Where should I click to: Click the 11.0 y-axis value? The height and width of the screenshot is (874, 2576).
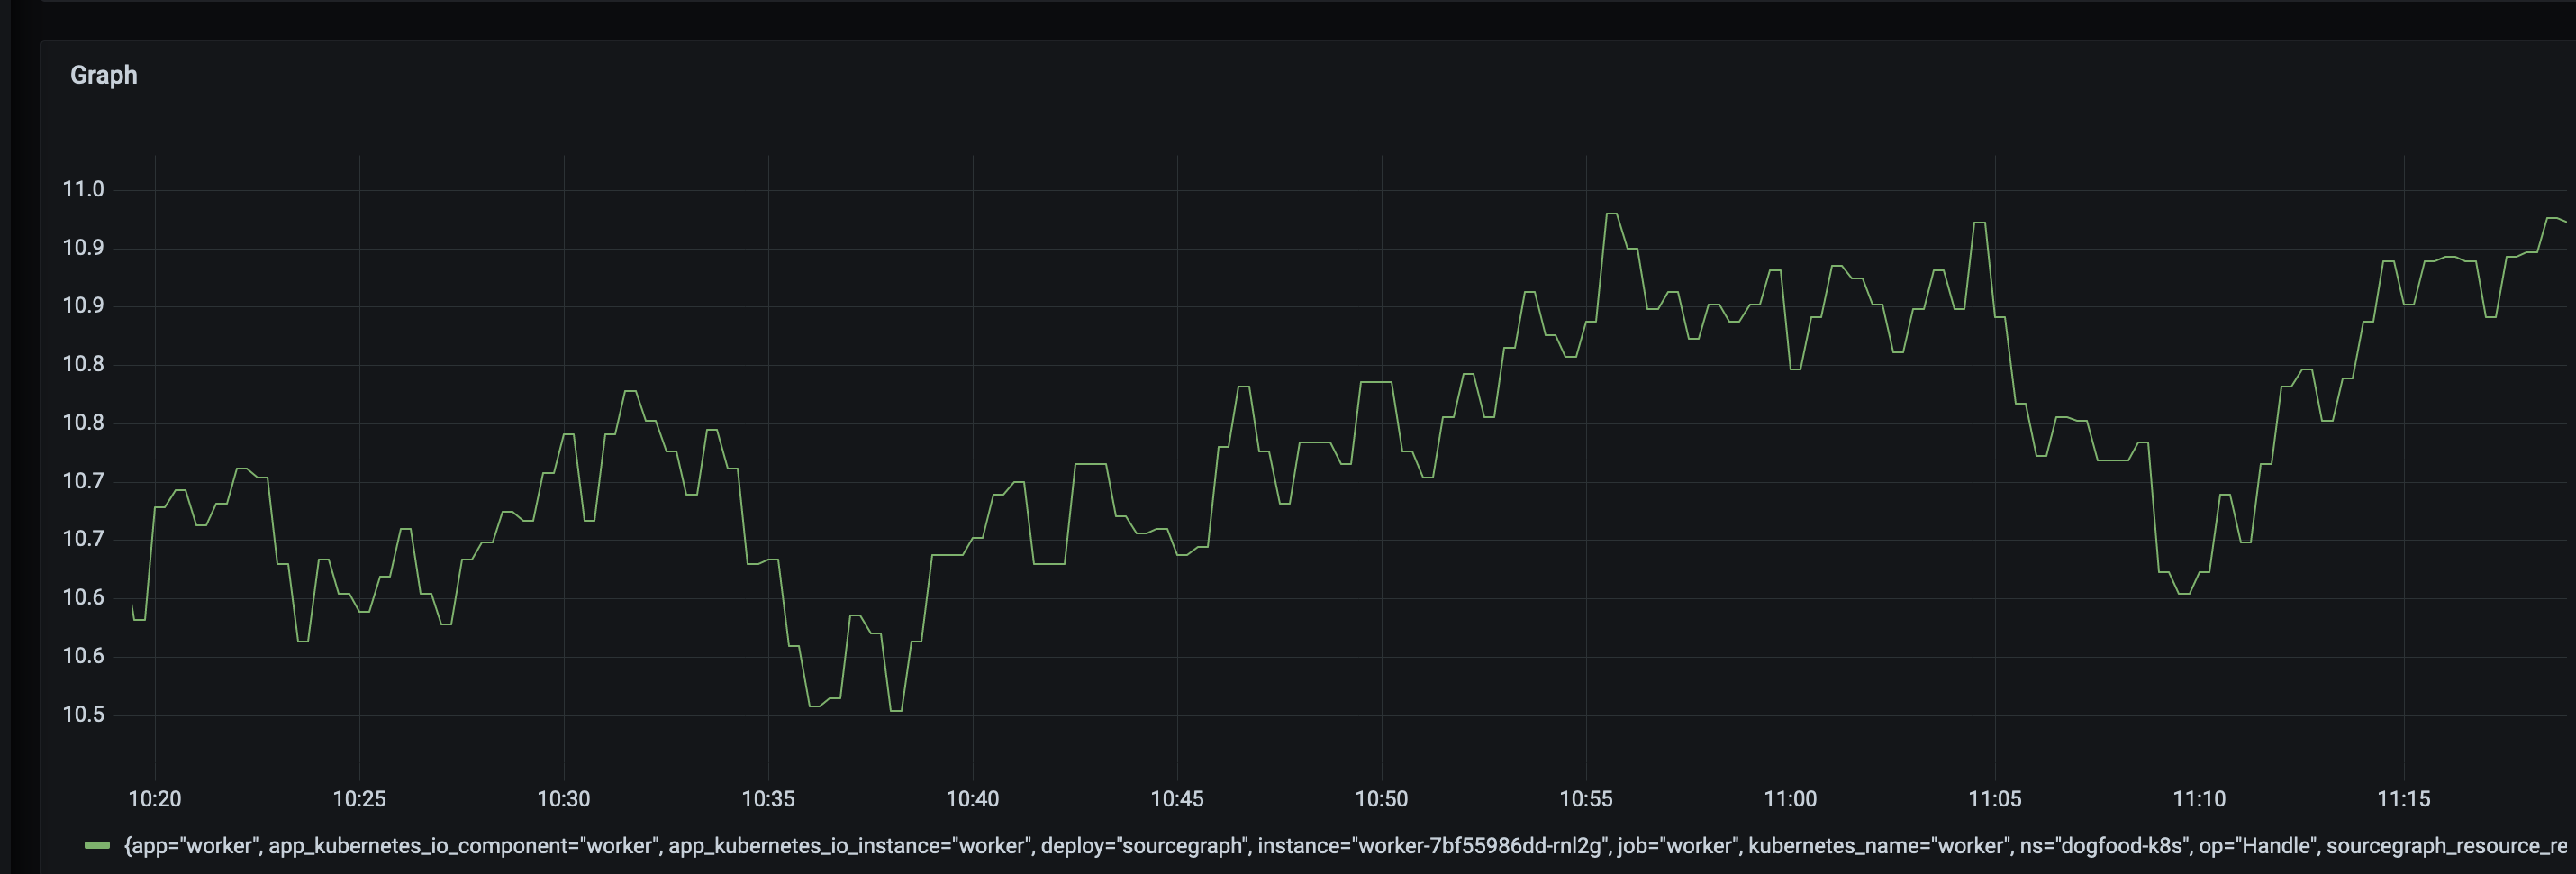(x=83, y=189)
